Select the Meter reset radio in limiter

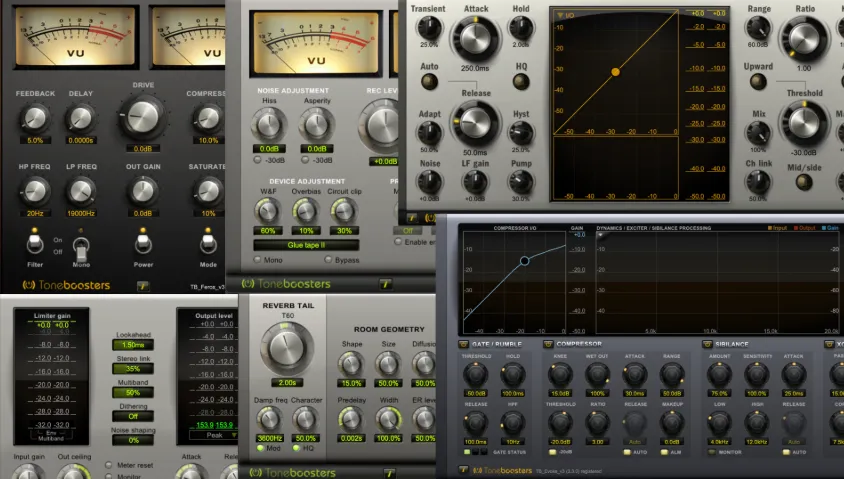[x=109, y=465]
